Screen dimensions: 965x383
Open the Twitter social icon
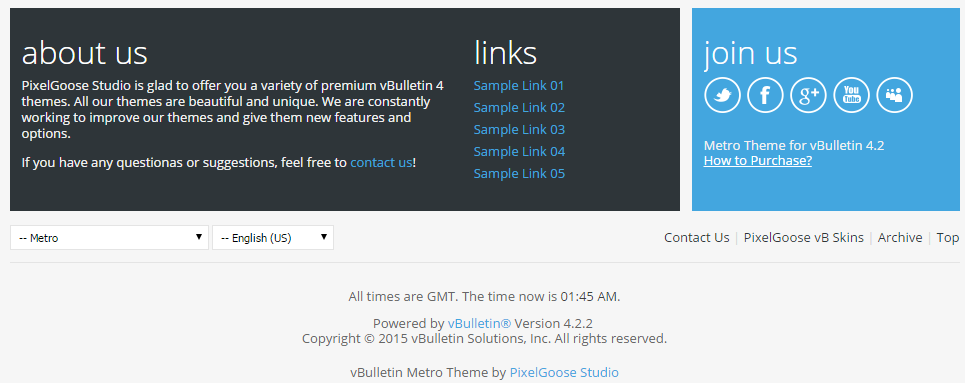point(722,95)
